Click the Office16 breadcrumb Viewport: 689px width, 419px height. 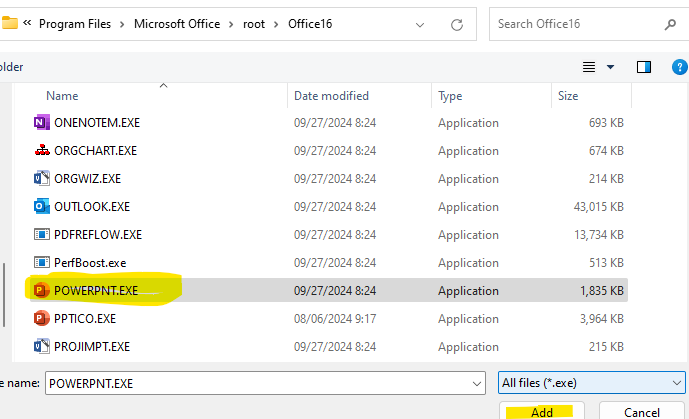[310, 24]
